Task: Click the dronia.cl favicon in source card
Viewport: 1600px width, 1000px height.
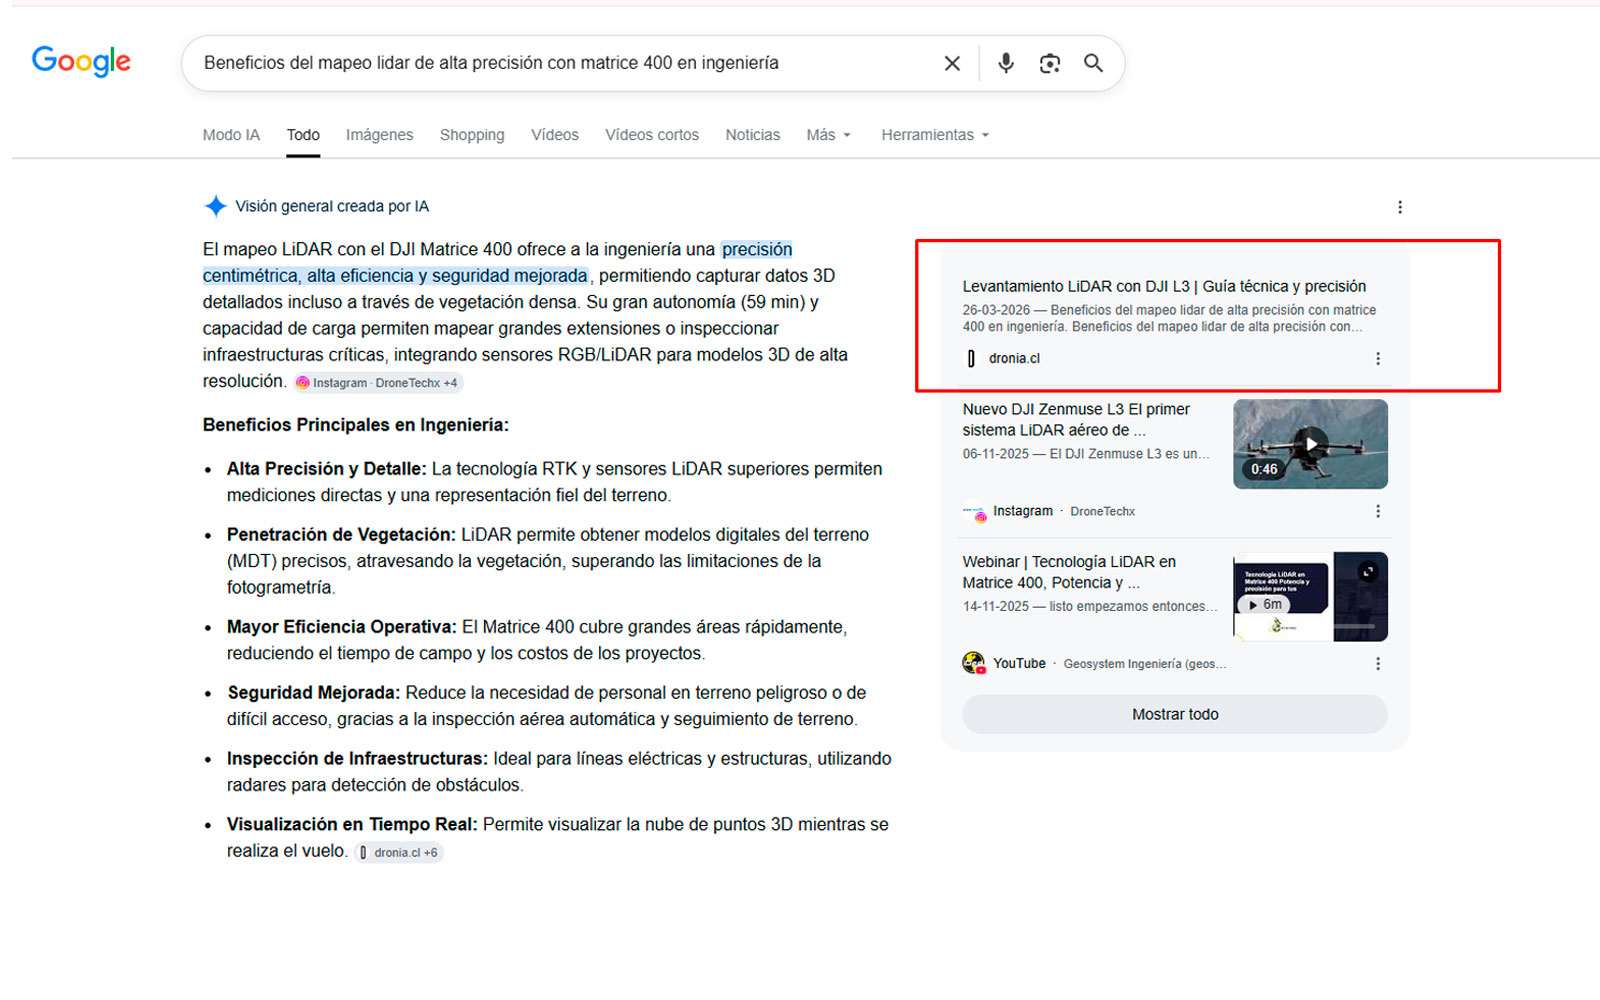Action: (971, 358)
